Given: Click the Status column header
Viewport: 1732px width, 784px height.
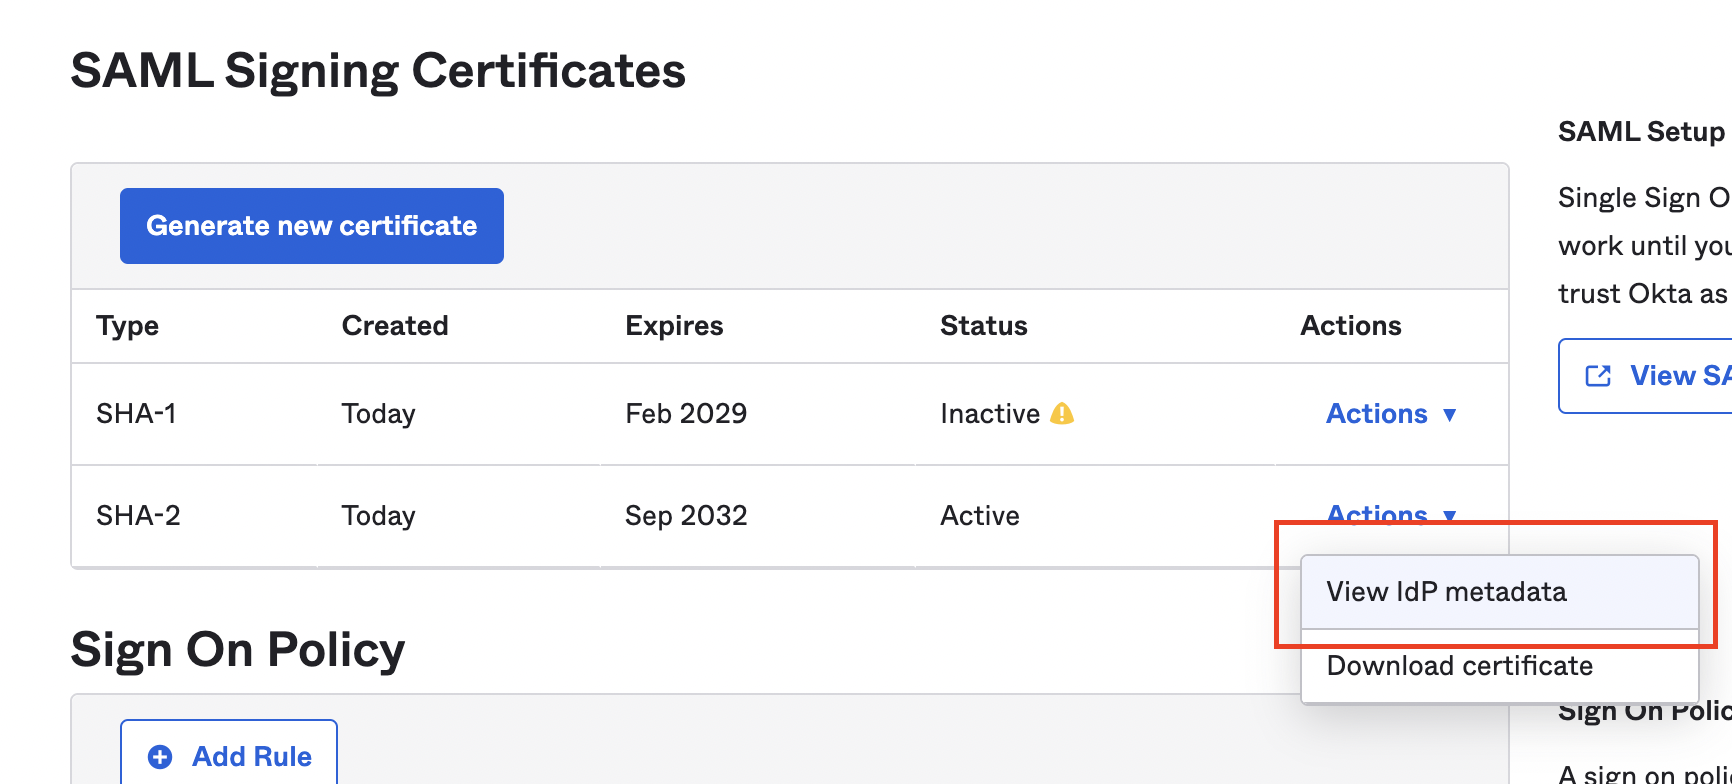Looking at the screenshot, I should [983, 326].
